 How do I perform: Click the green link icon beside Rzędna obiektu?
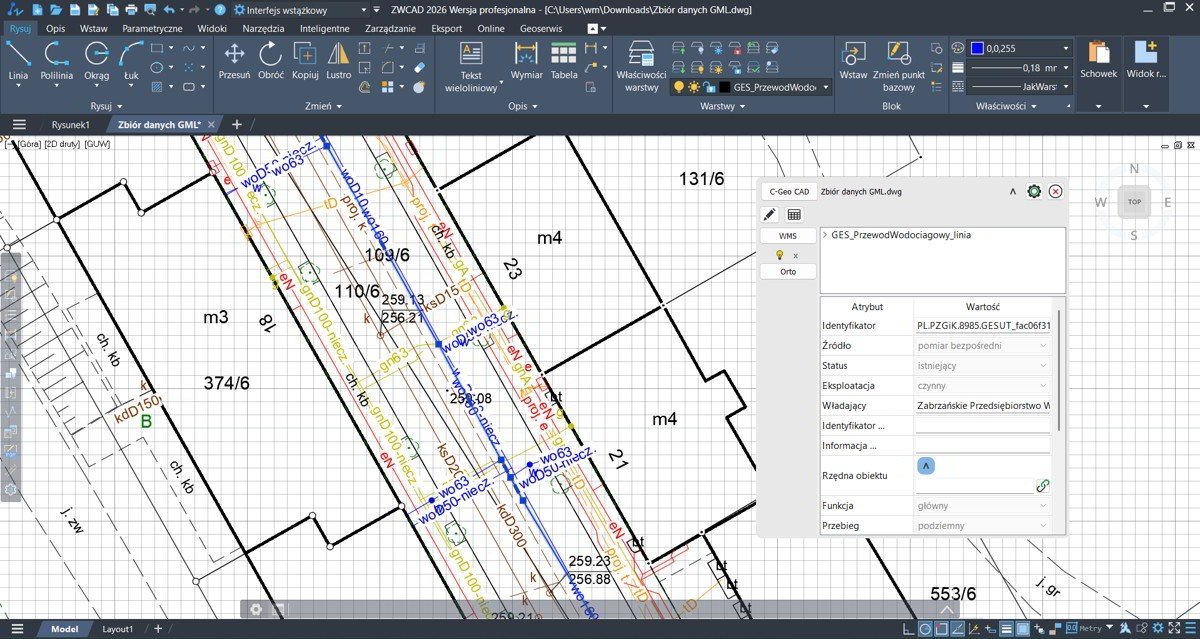pos(1043,485)
